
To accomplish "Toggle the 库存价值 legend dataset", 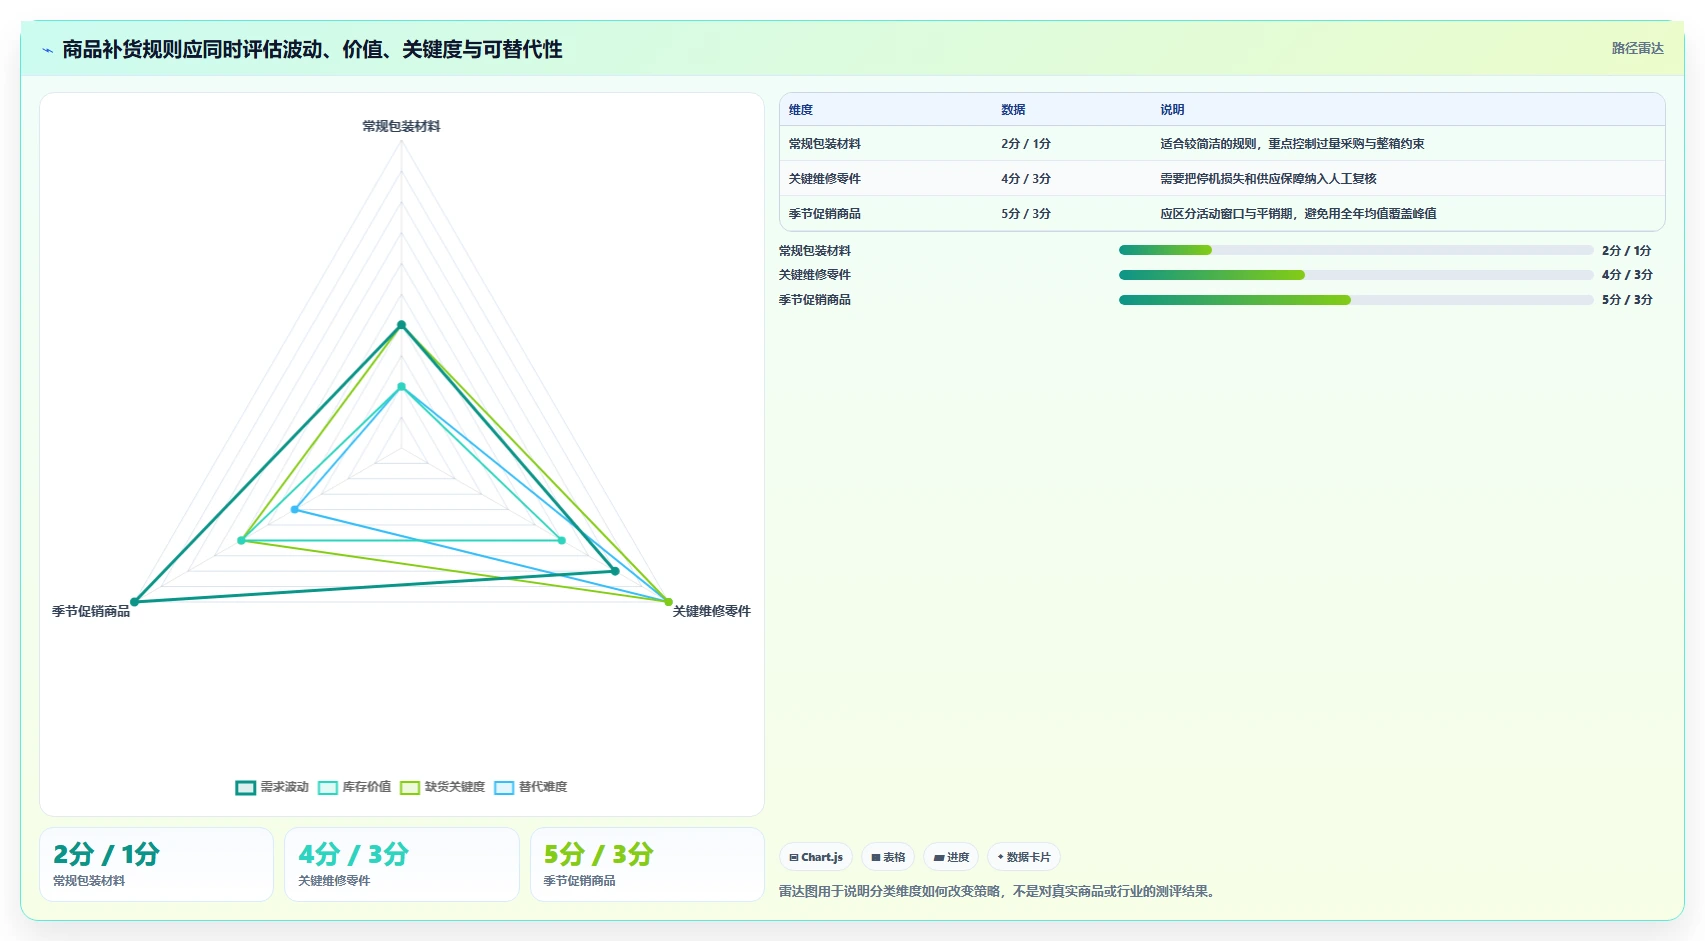I will click(354, 787).
